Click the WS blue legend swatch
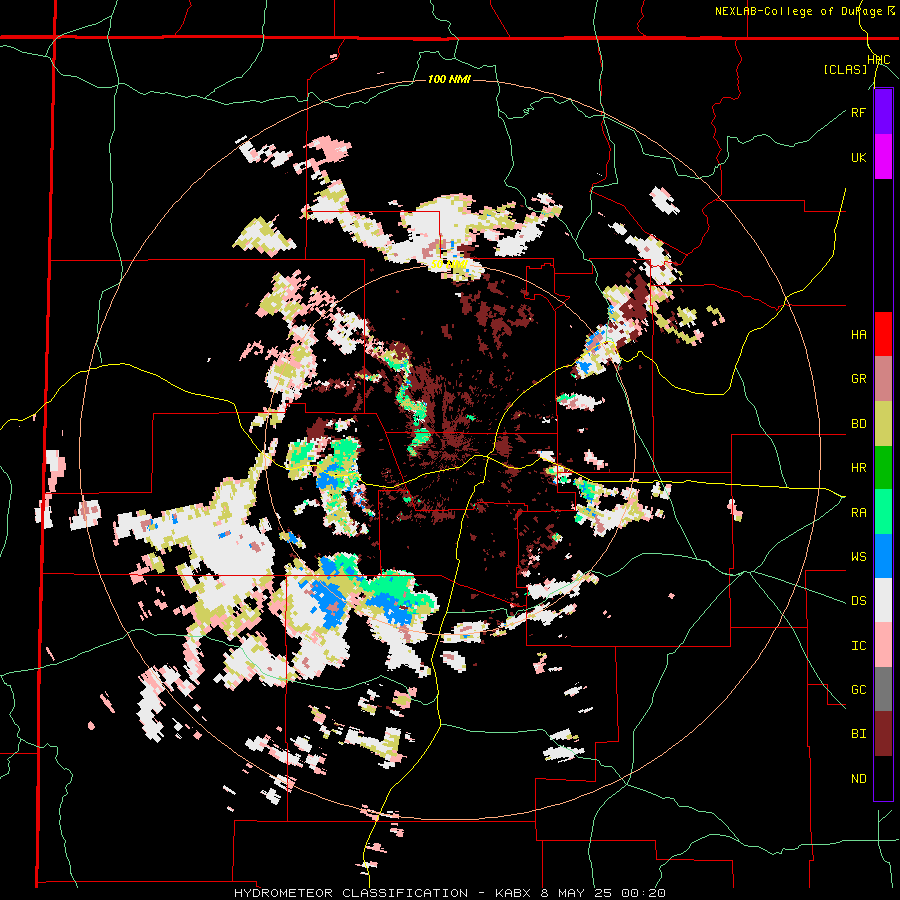The height and width of the screenshot is (900, 900). (883, 556)
